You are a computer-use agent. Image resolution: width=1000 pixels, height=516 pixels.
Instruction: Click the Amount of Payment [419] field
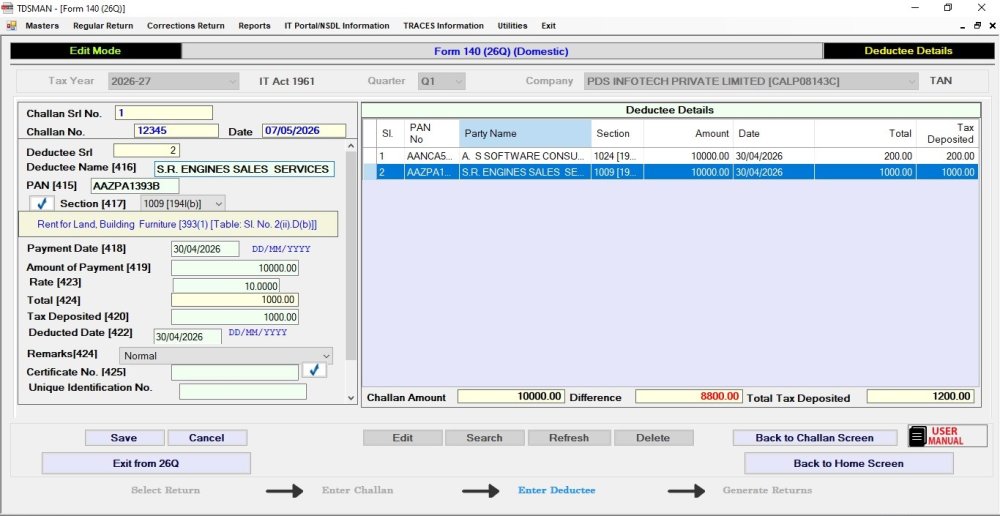tap(235, 269)
